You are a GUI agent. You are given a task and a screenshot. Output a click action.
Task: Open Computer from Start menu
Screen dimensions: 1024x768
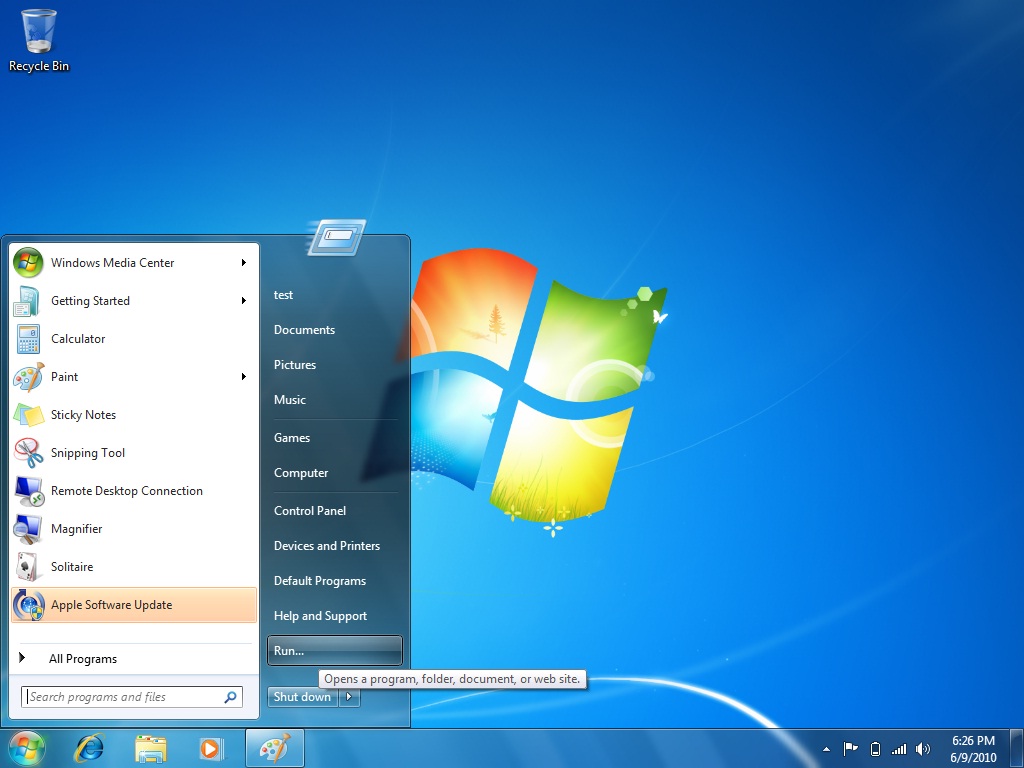tap(300, 473)
